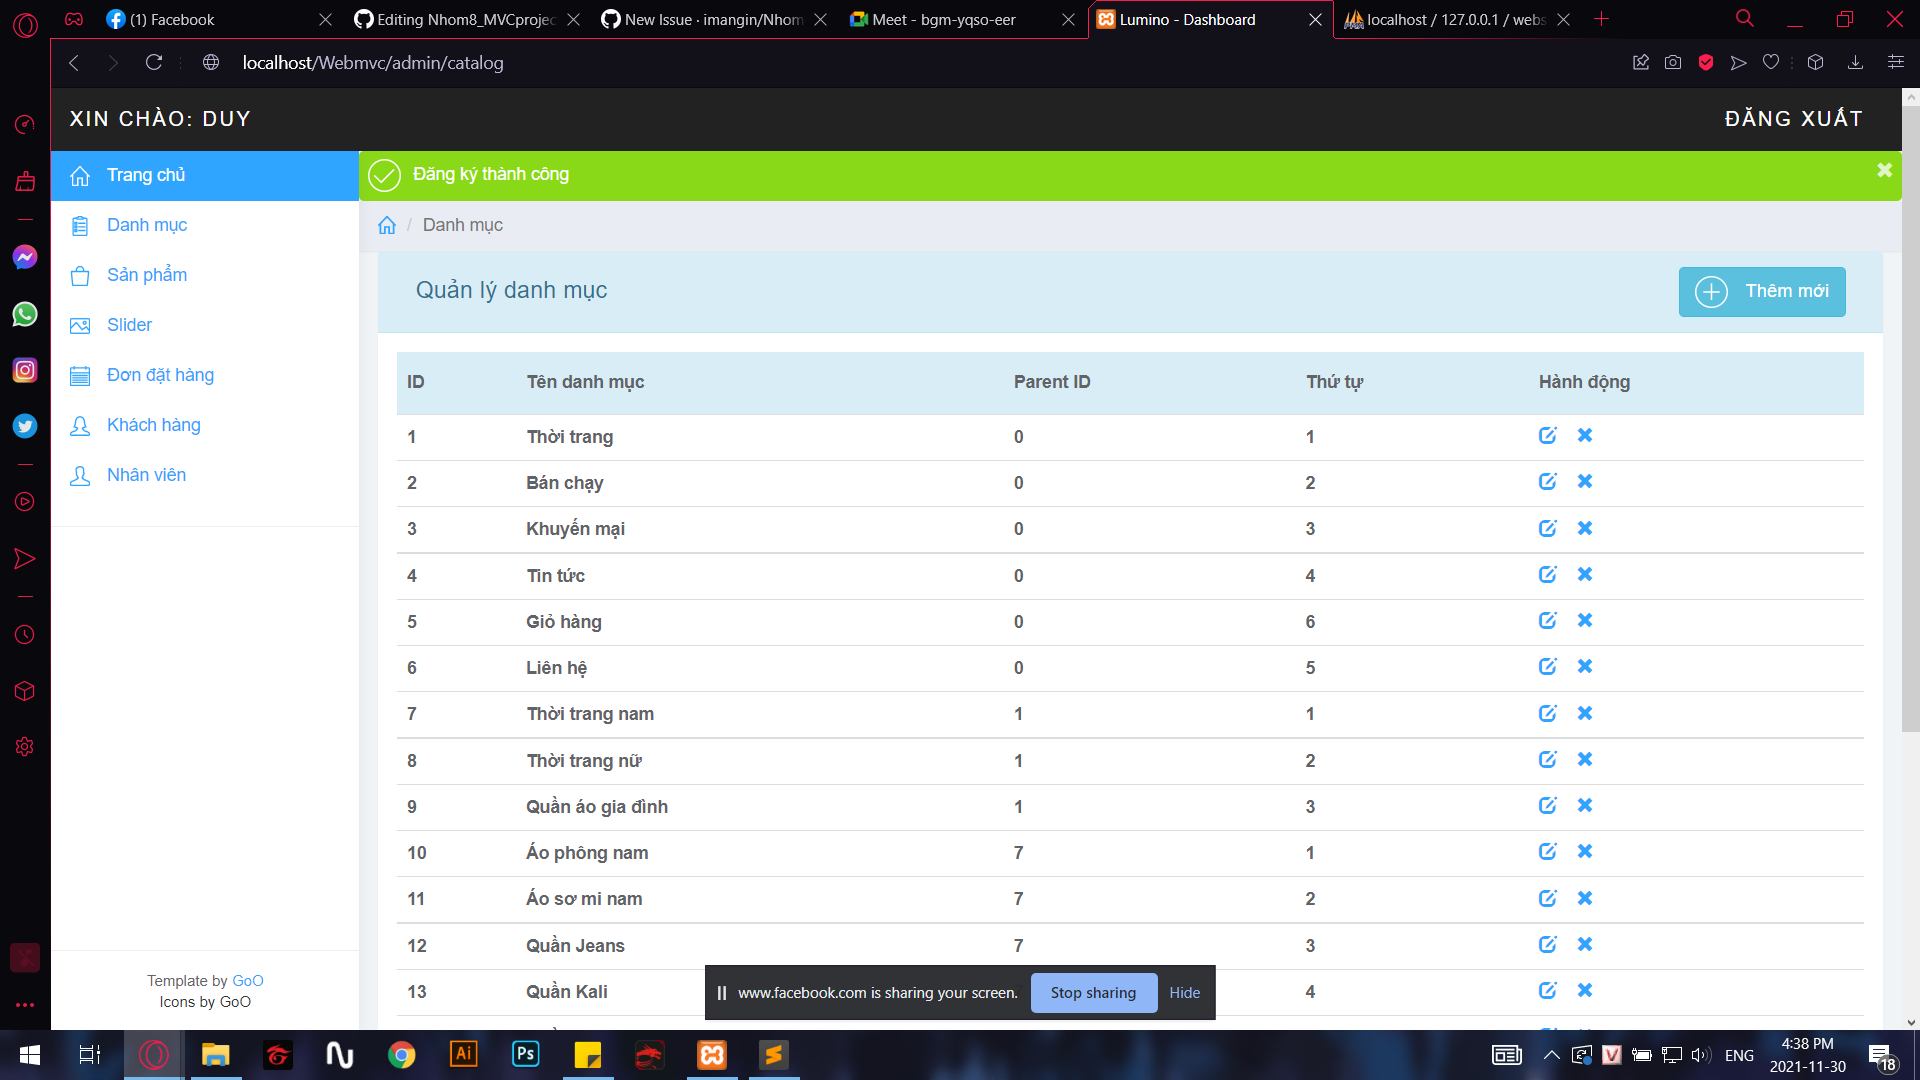Go to Nhân viên section
Image resolution: width=1920 pixels, height=1080 pixels.
[x=146, y=475]
